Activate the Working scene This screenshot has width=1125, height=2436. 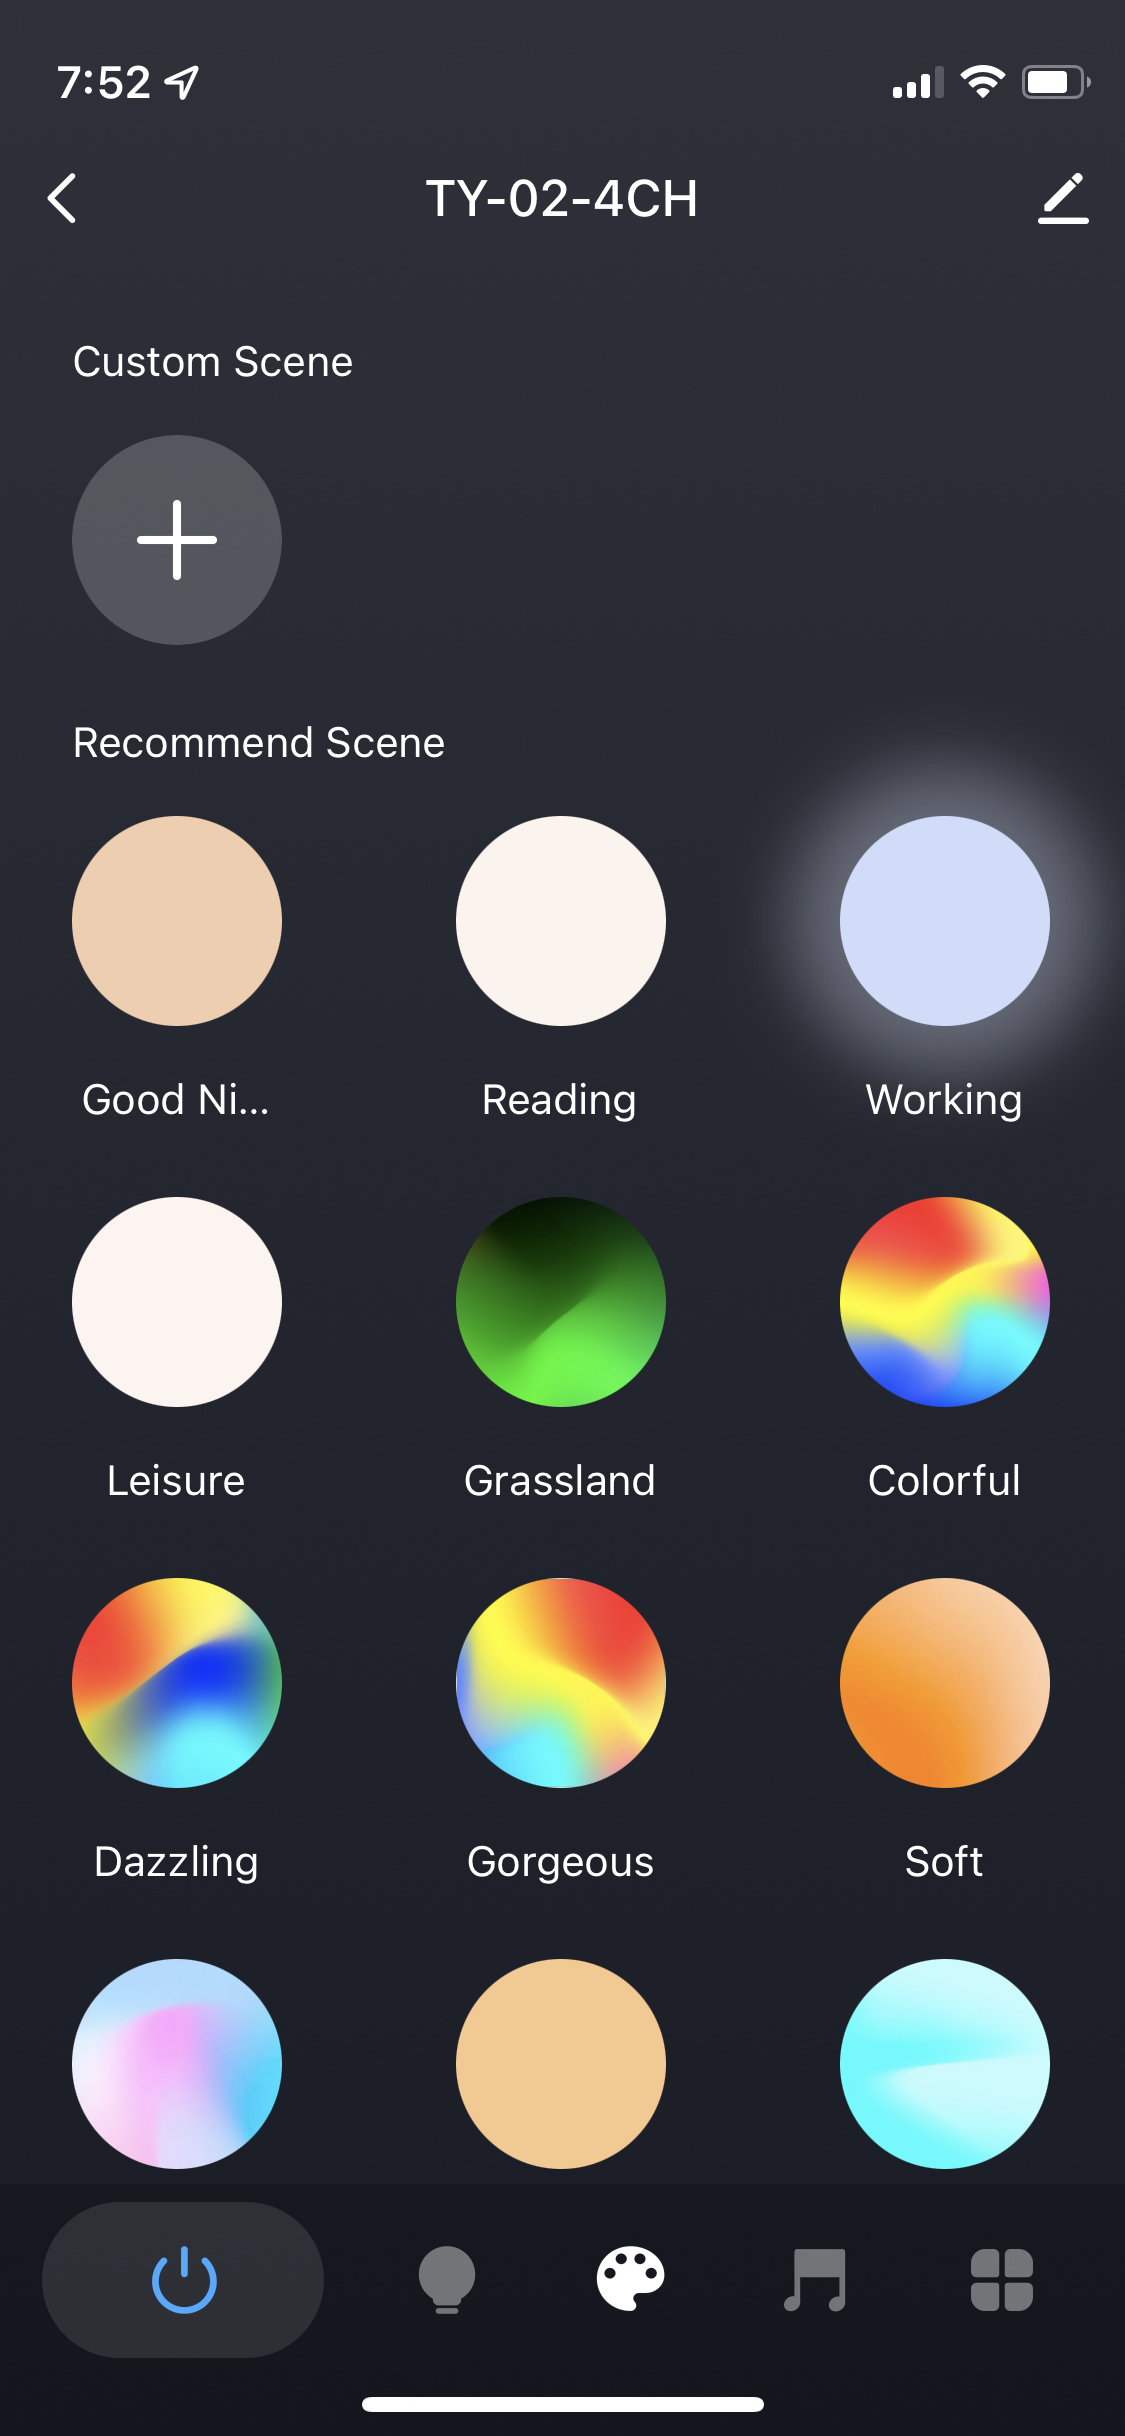click(945, 921)
